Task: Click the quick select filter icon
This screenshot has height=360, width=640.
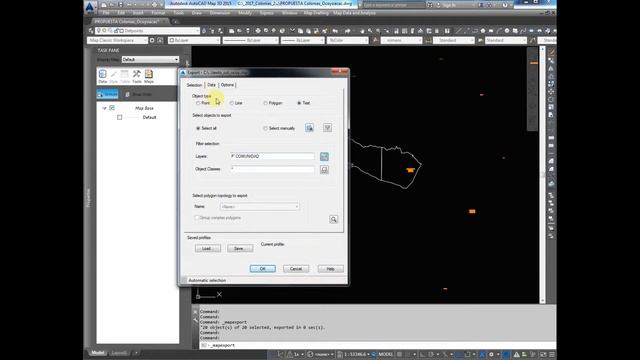Action: point(327,128)
